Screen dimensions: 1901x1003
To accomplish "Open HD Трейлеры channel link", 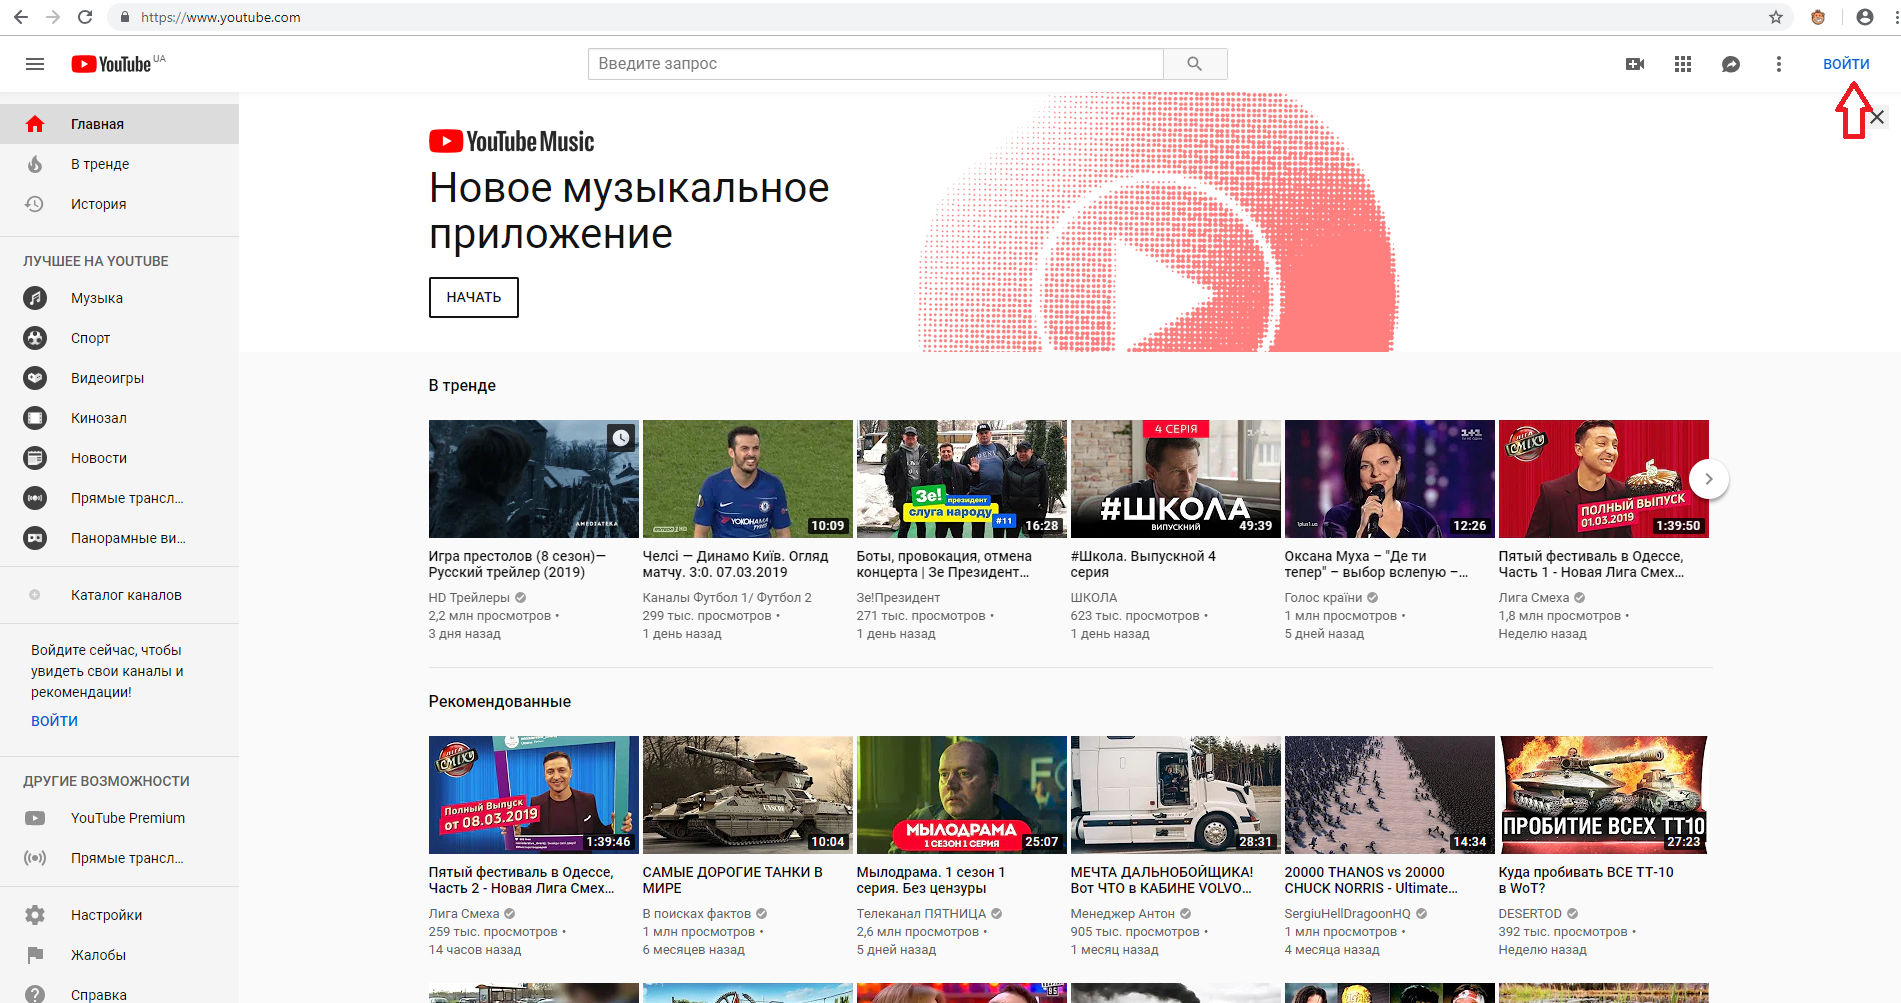I will tap(469, 598).
